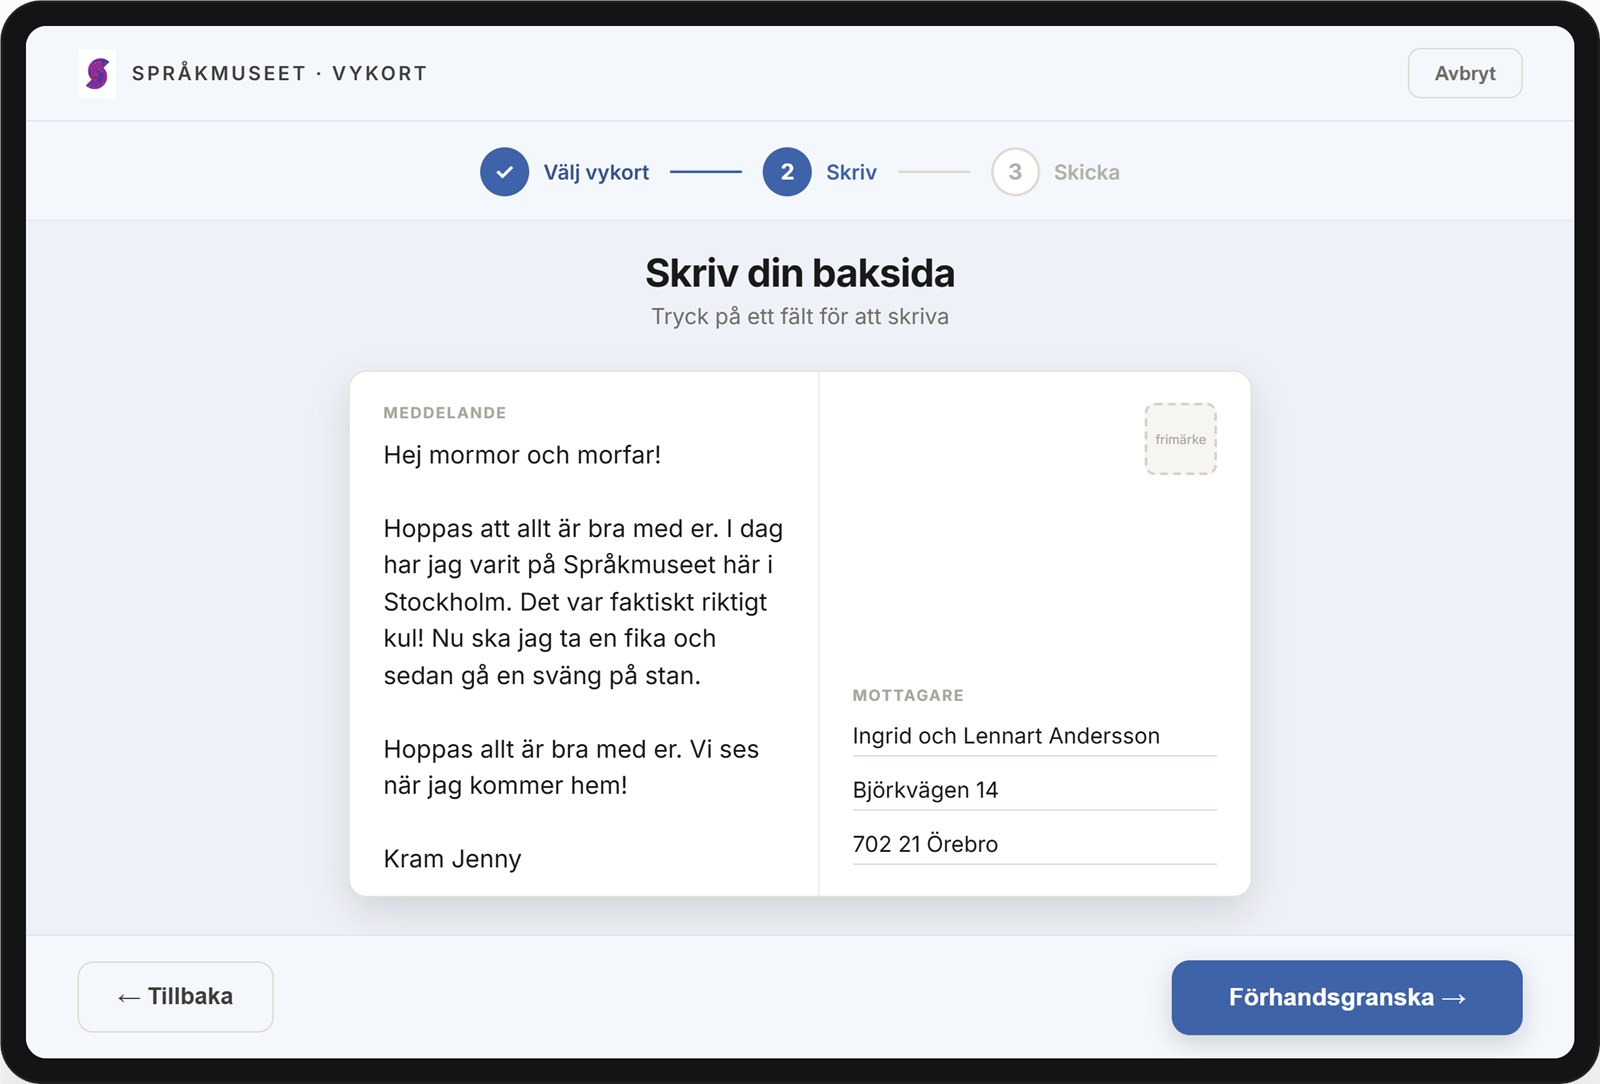Select the Skicka step label
The height and width of the screenshot is (1084, 1600).
1086,172
